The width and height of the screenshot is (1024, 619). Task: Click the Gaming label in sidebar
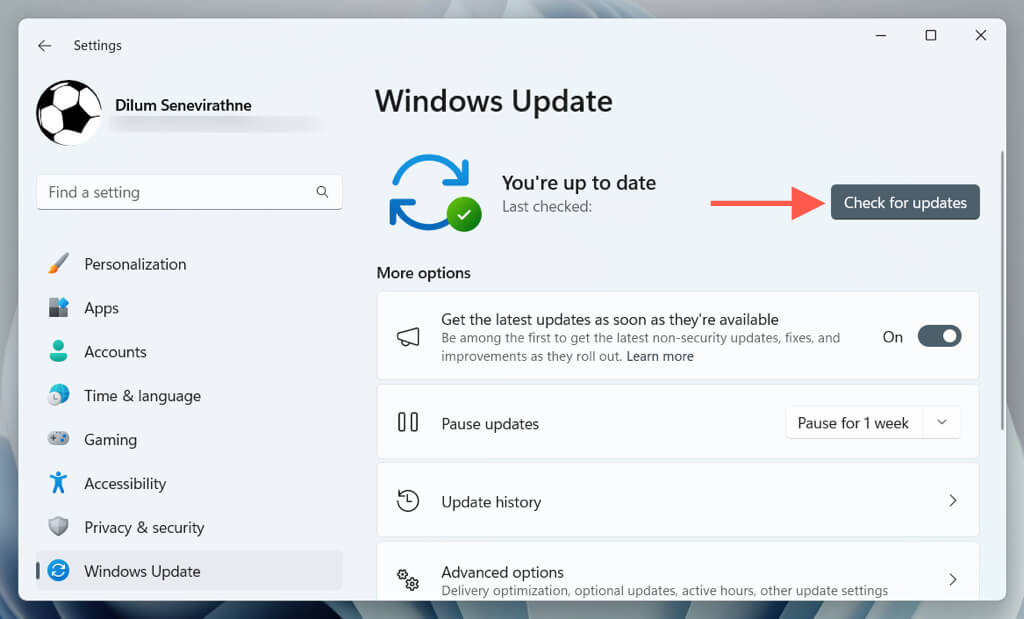(x=110, y=440)
